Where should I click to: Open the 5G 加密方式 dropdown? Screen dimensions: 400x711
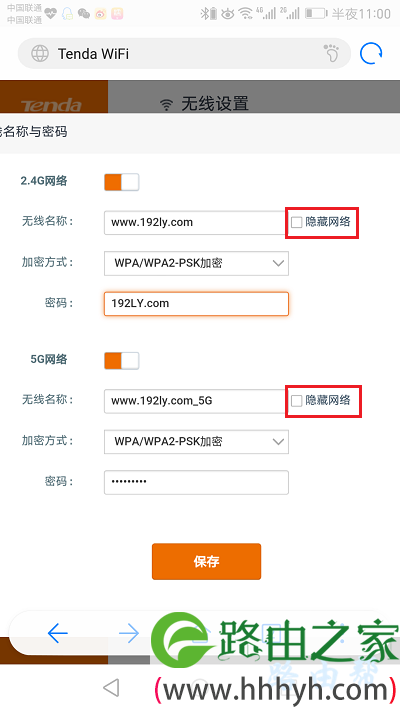pos(196,442)
